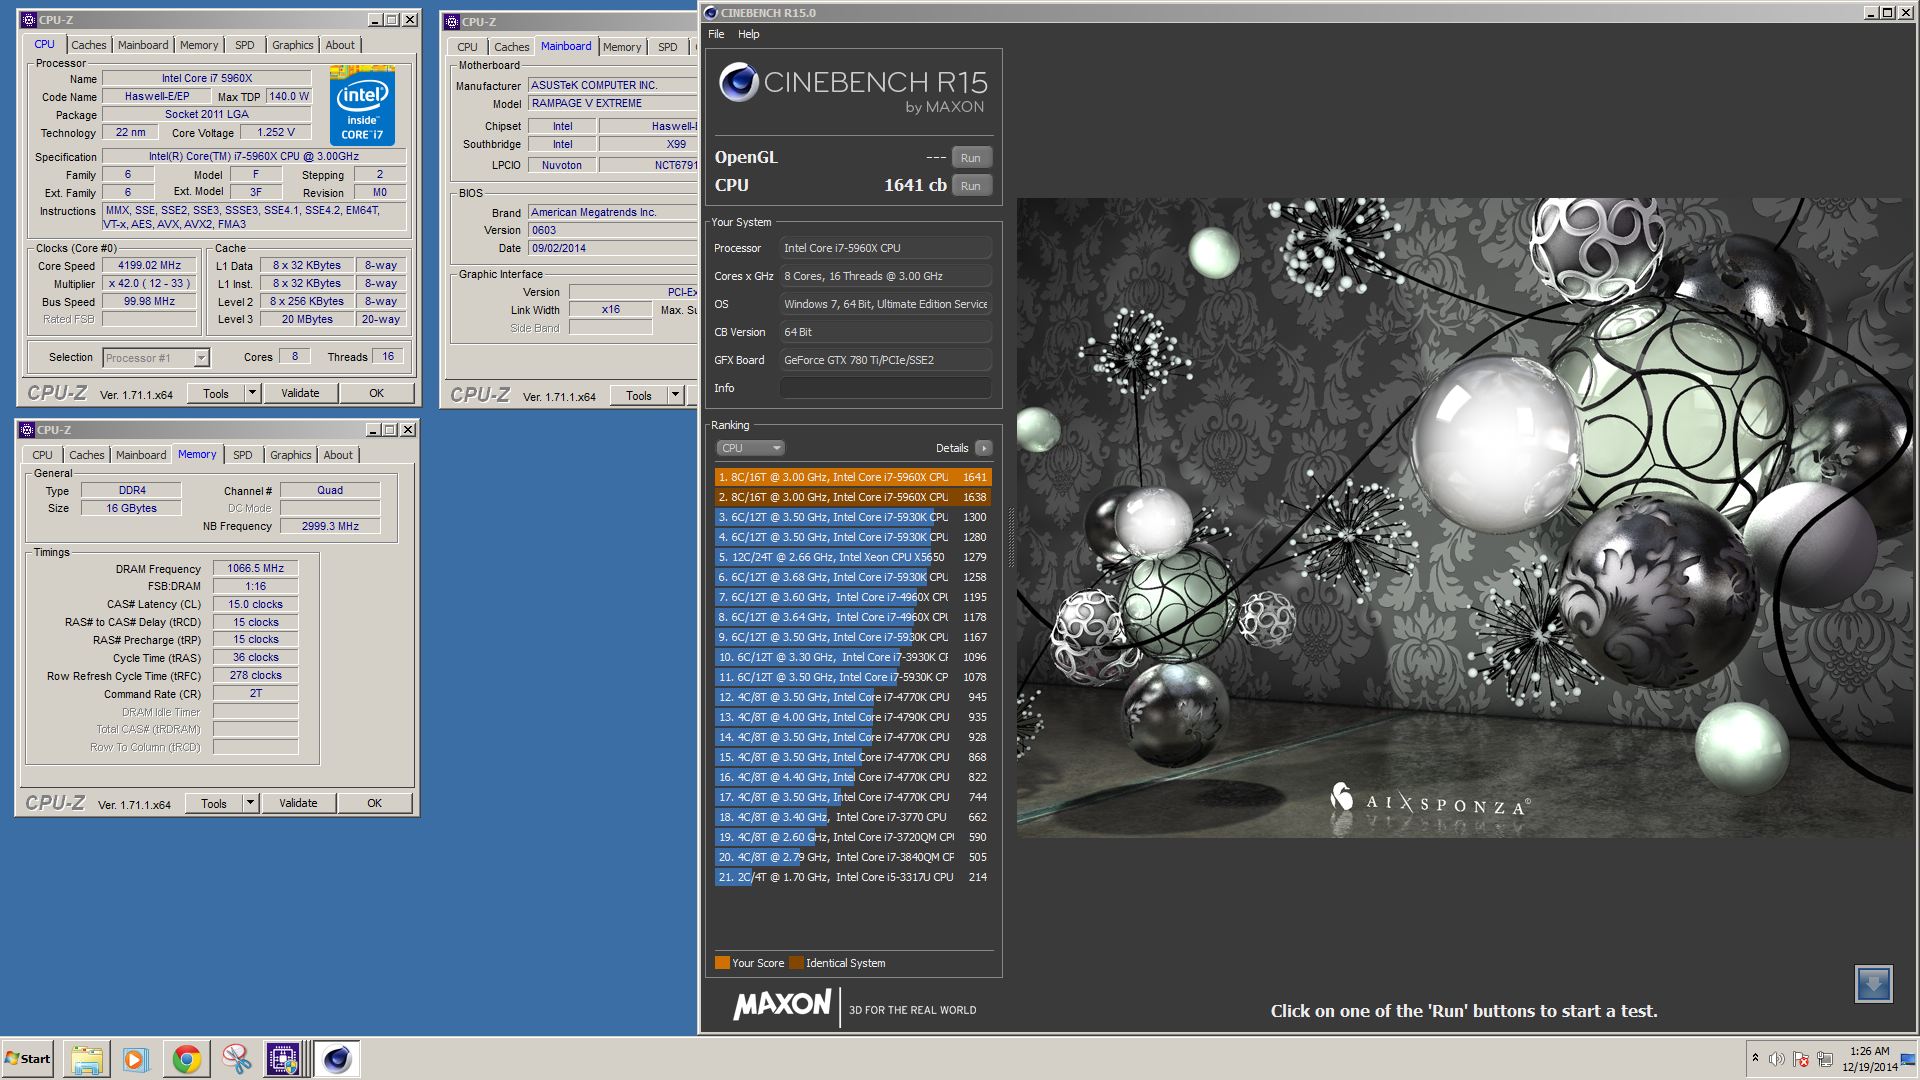Screen dimensions: 1920x1080
Task: Click OK in the CPU-Z Memory window
Action: click(x=374, y=803)
